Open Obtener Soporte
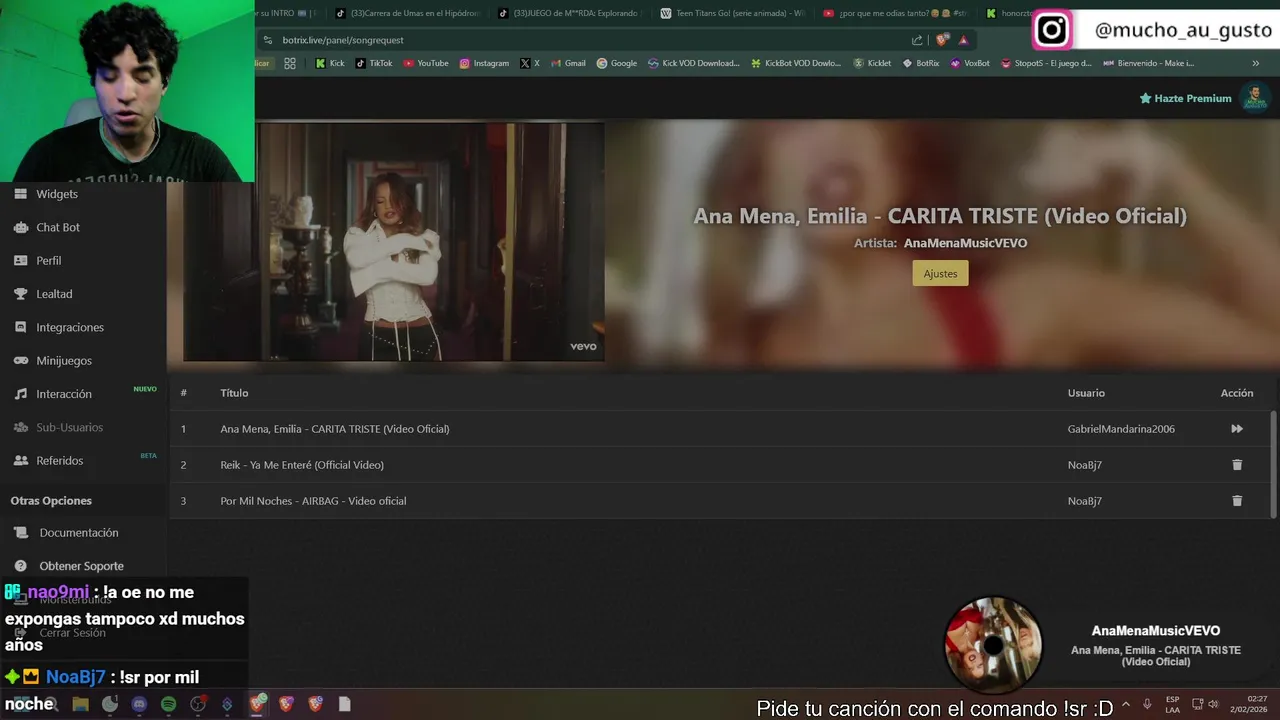 (x=82, y=566)
